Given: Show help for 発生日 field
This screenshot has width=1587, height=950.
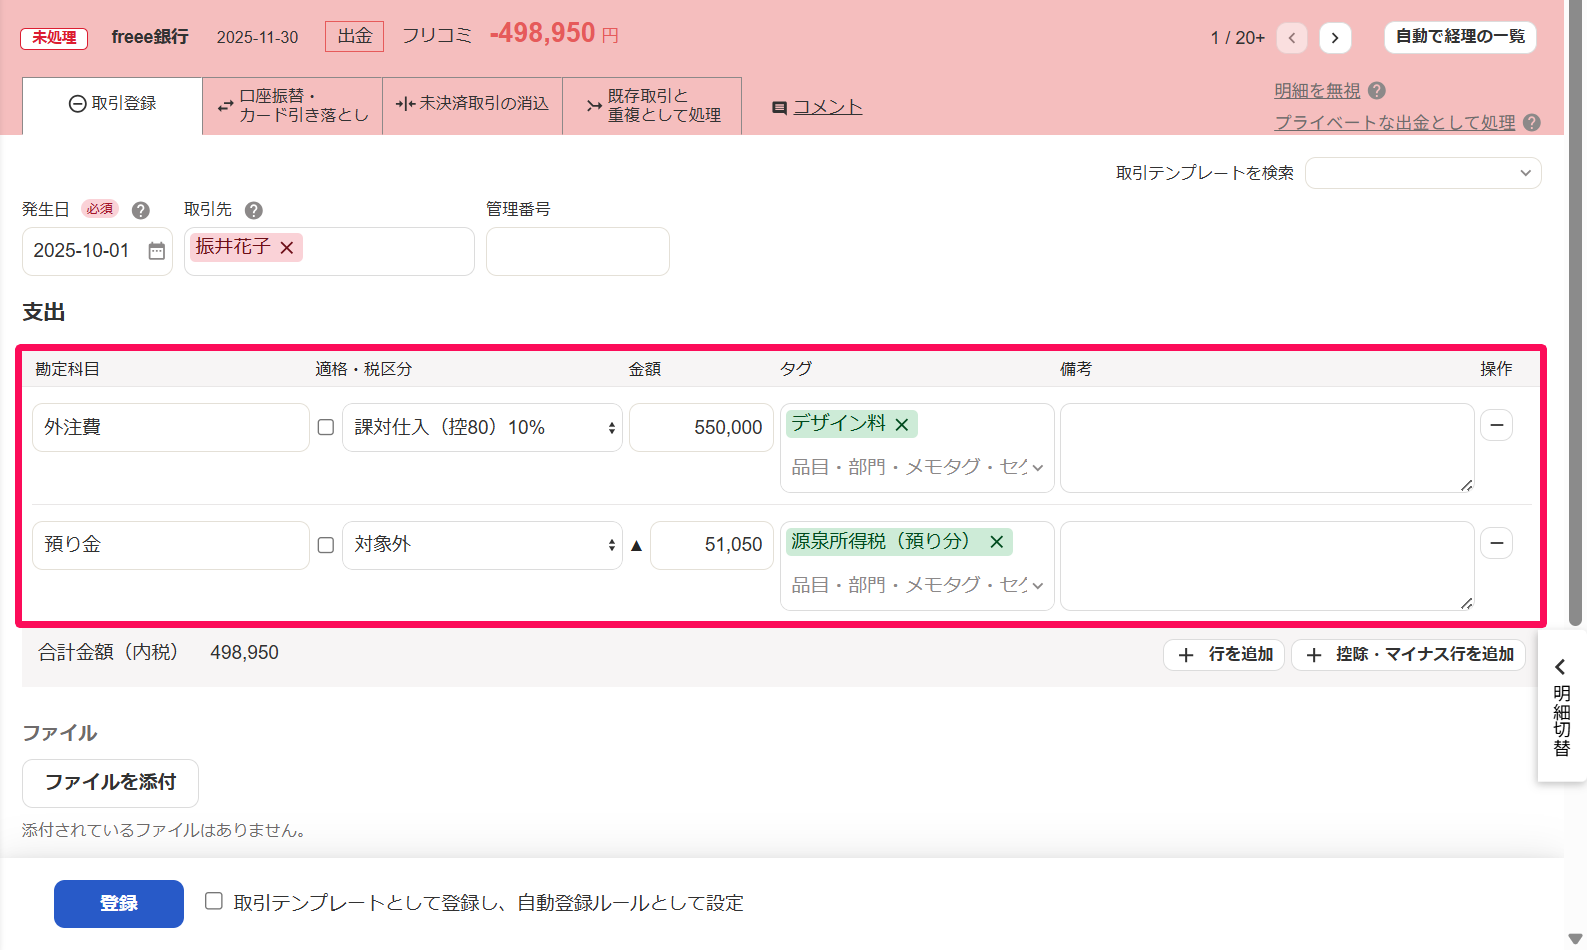Looking at the screenshot, I should coord(141,210).
